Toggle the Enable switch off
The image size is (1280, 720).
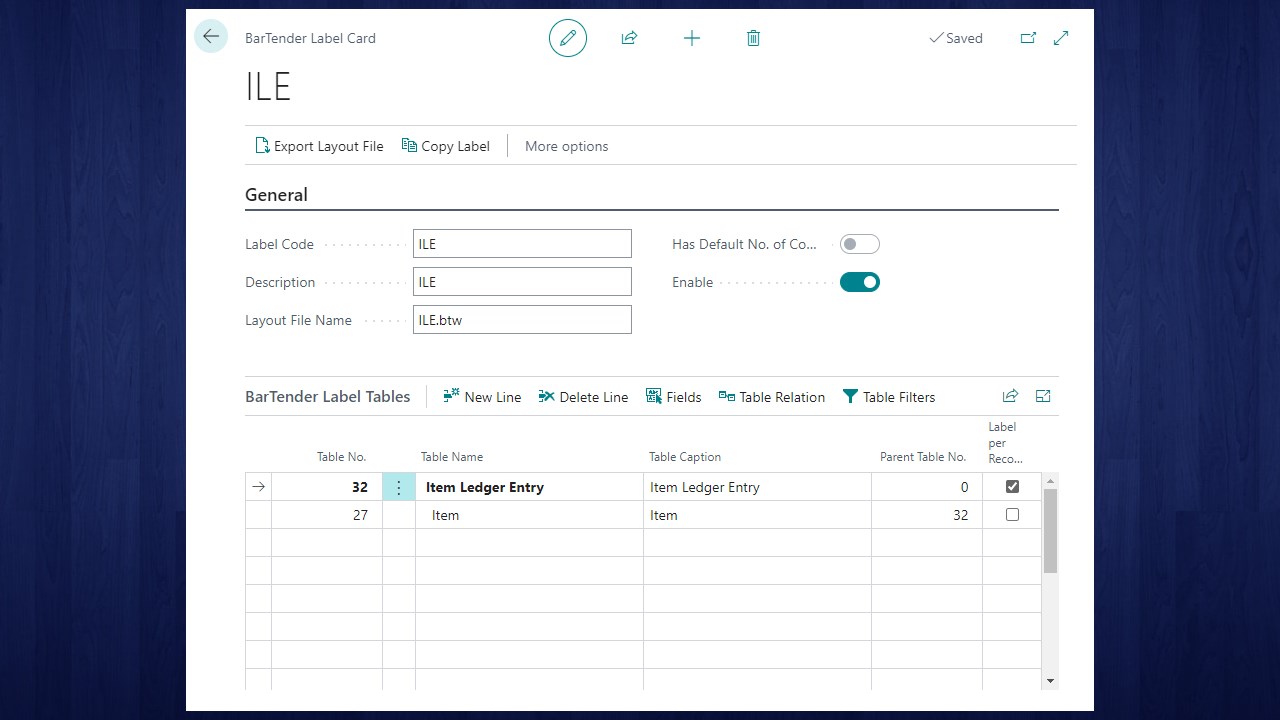[x=860, y=282]
